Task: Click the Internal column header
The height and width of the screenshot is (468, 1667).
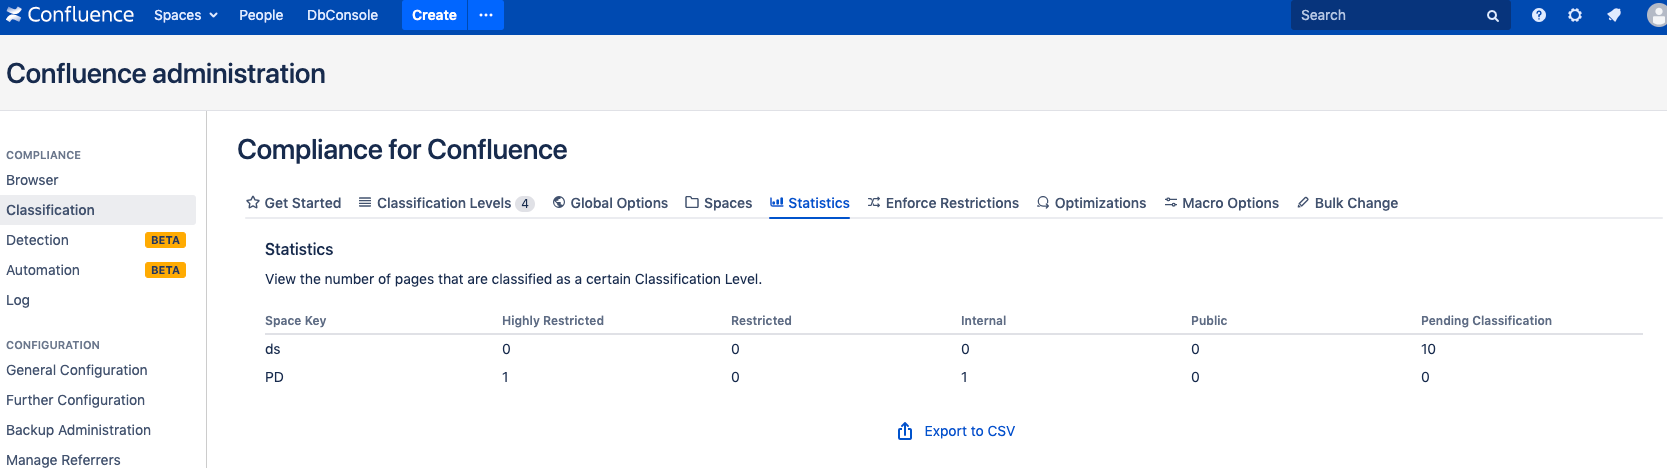Action: (984, 321)
